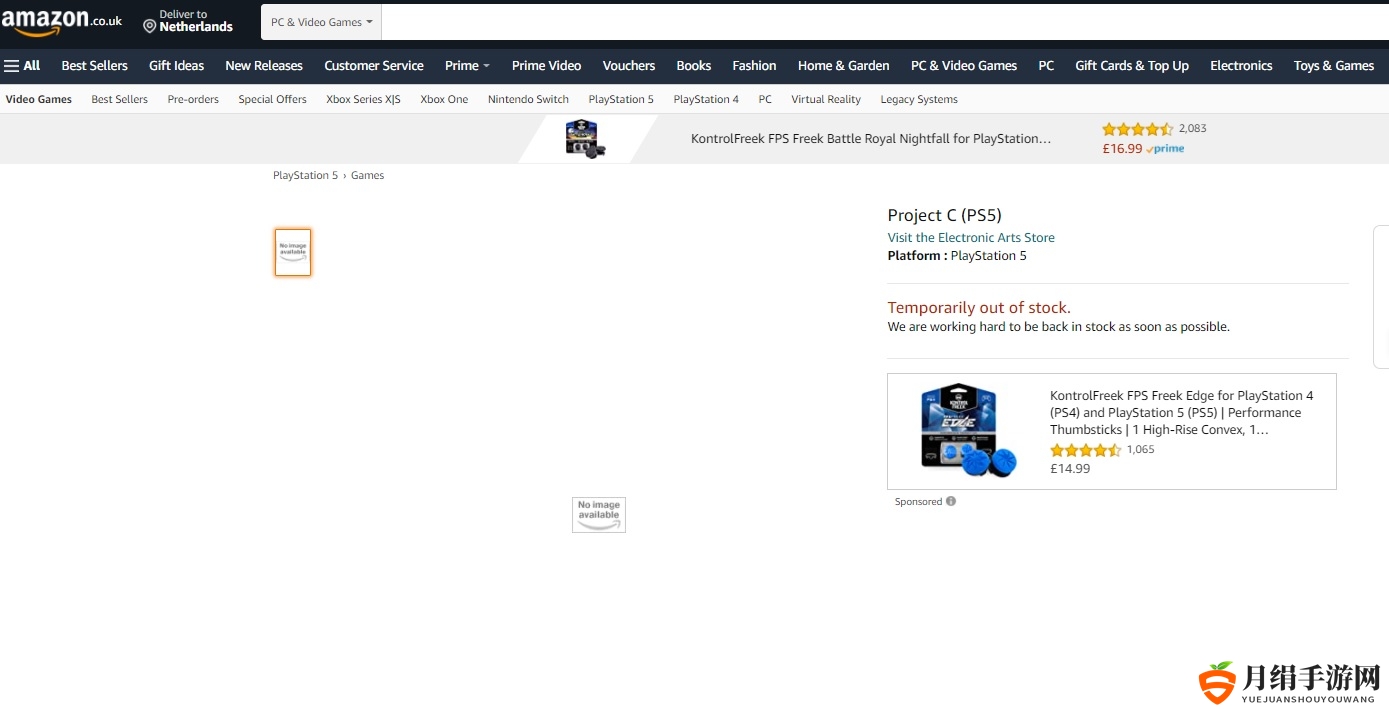Open Best Sellers in the Video Games subnav
1389x709 pixels.
(119, 99)
